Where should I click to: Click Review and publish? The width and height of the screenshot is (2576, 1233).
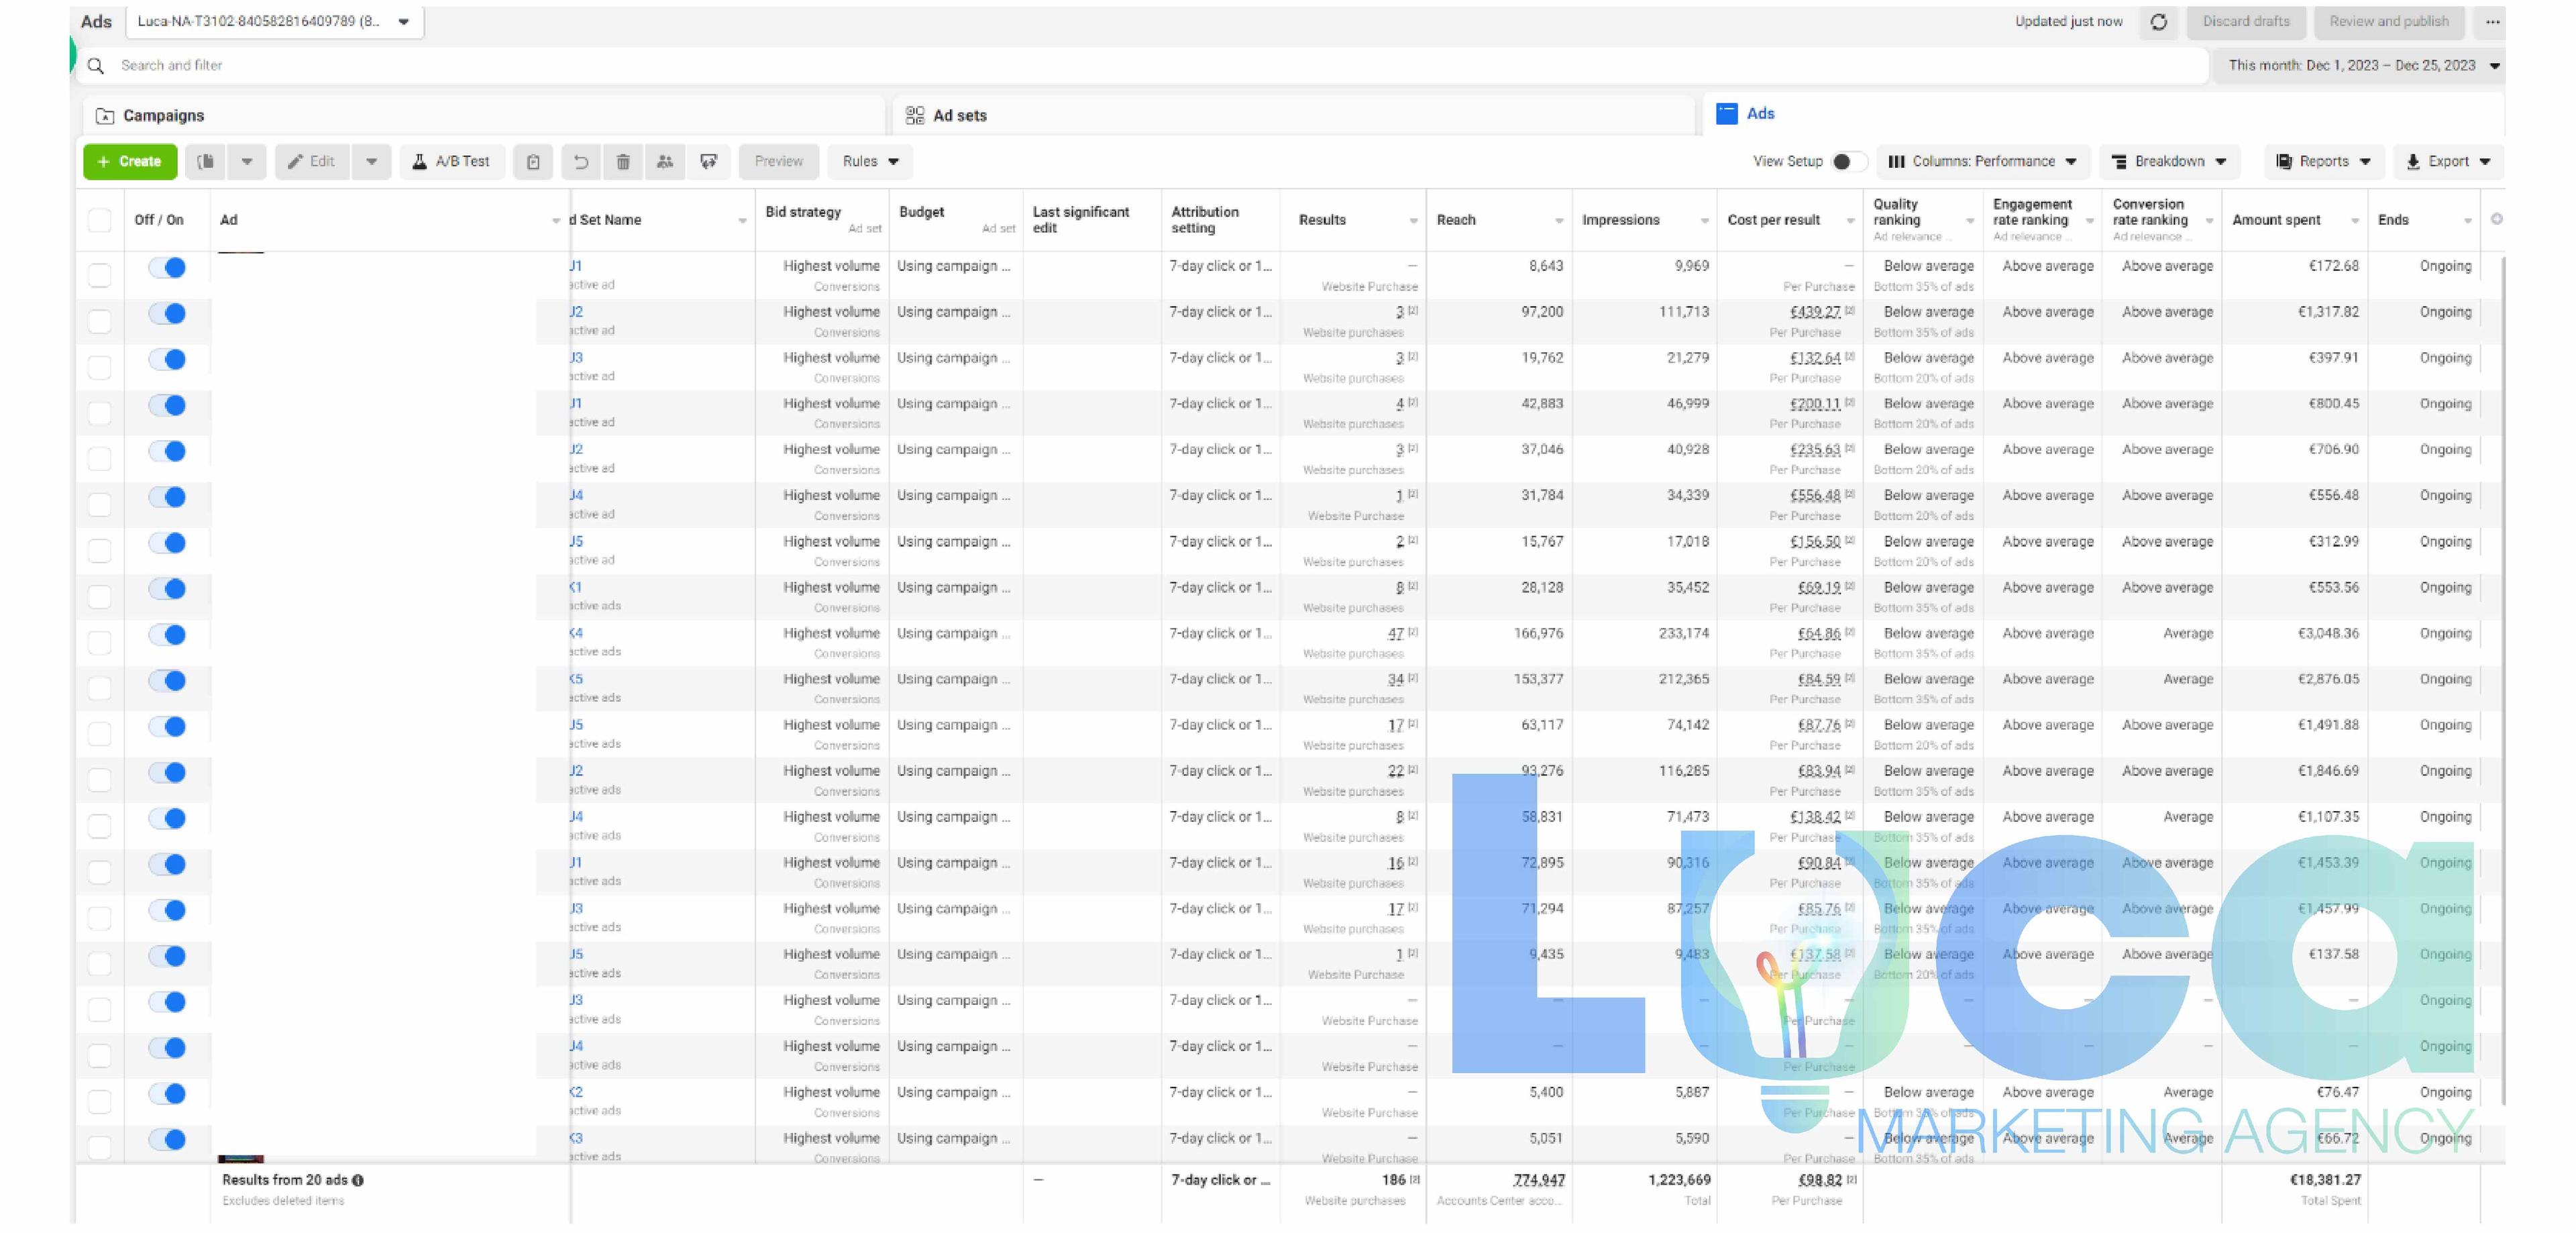pos(2389,22)
